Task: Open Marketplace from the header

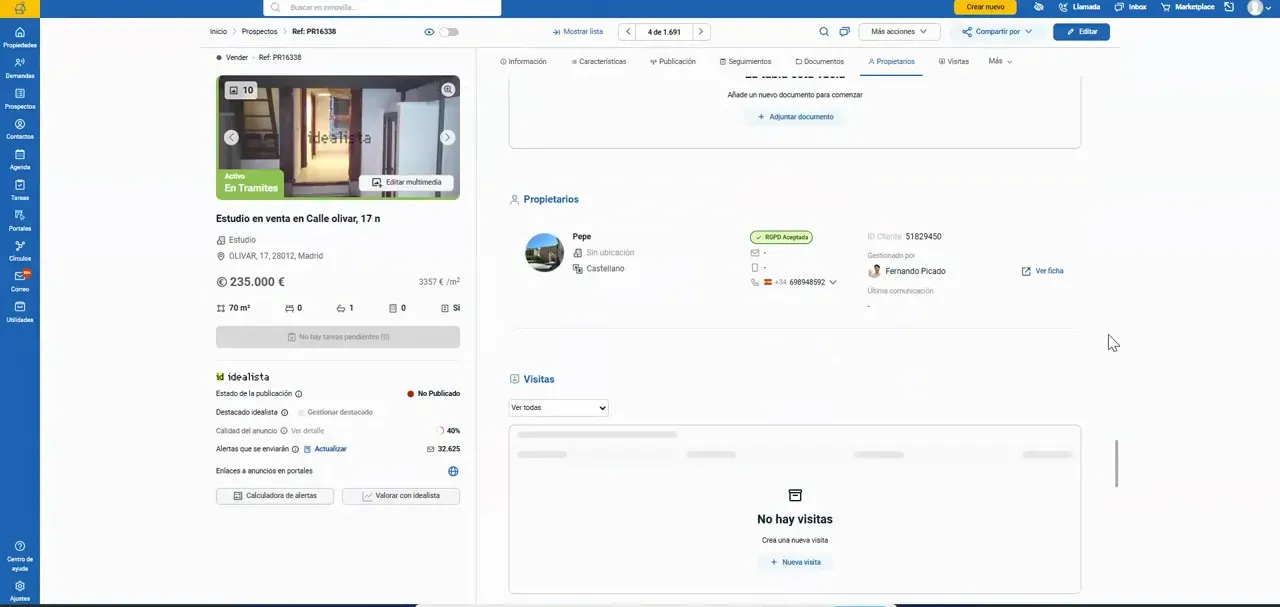Action: point(1187,7)
